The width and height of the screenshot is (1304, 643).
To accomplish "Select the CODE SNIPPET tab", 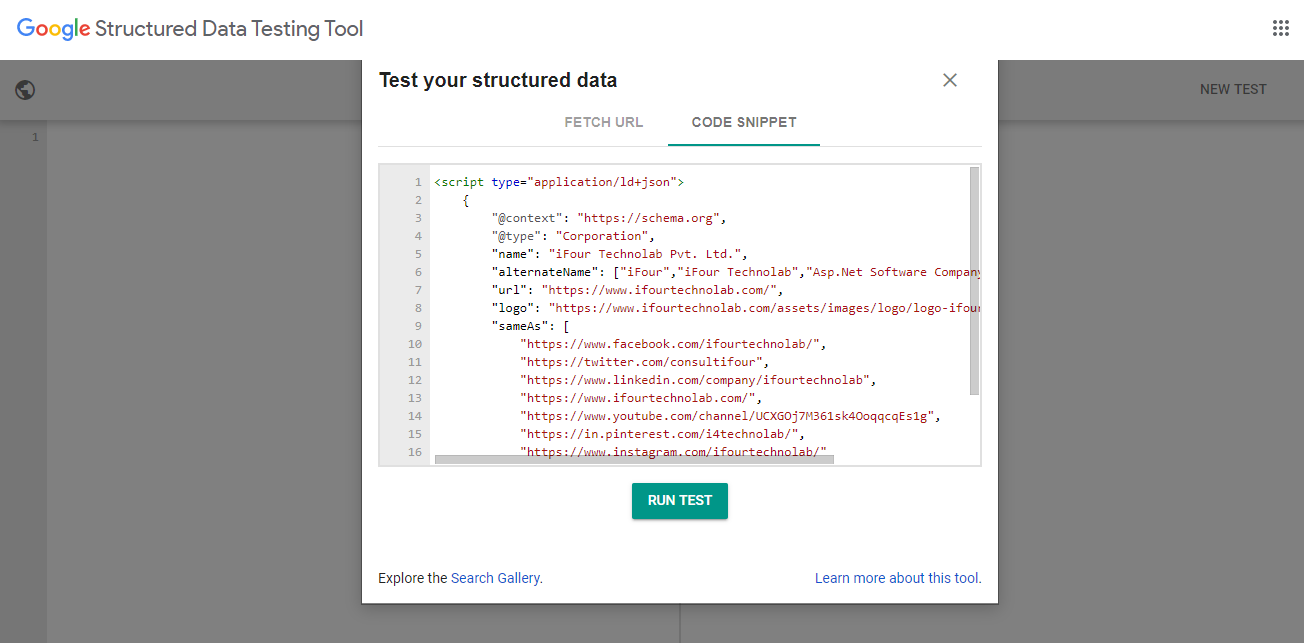I will tap(744, 122).
